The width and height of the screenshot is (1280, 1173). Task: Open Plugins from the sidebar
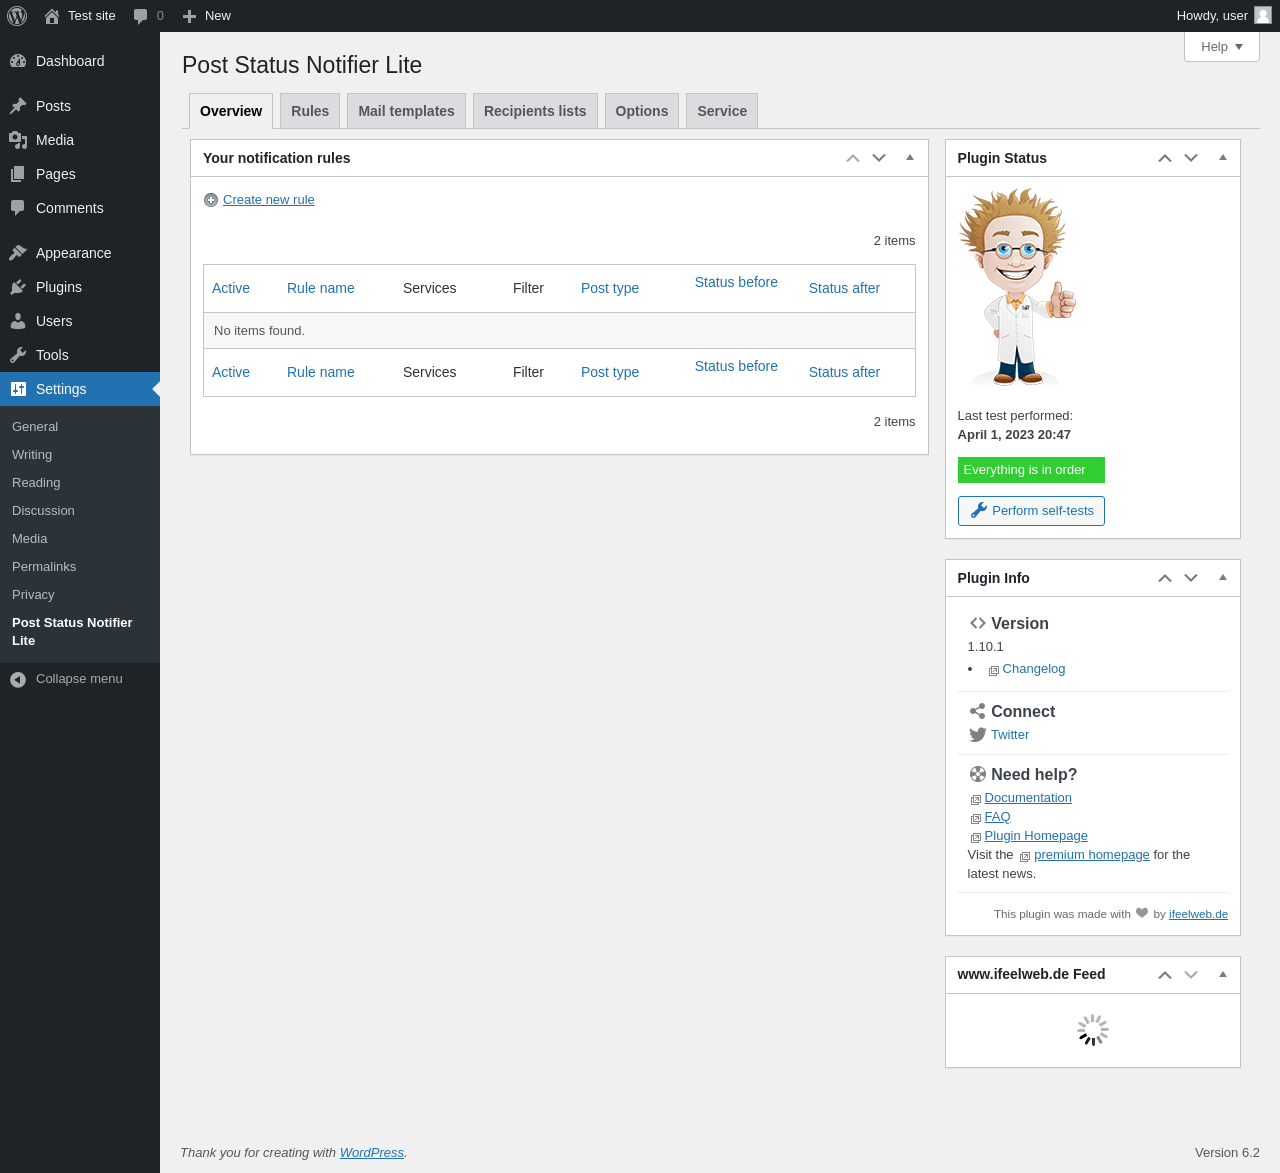pyautogui.click(x=59, y=287)
